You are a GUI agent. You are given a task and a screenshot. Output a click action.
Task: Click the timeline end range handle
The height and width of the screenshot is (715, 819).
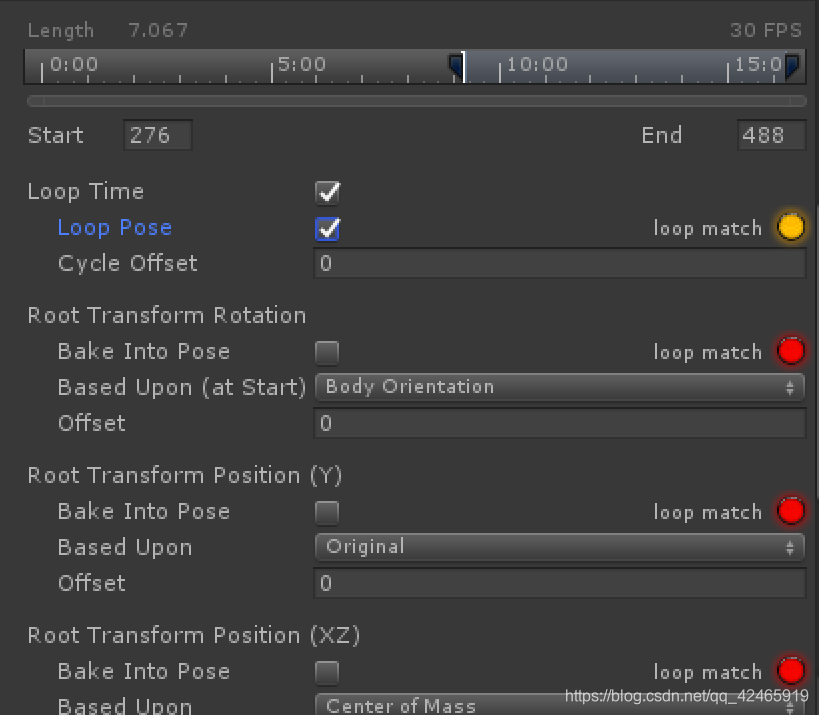(792, 67)
